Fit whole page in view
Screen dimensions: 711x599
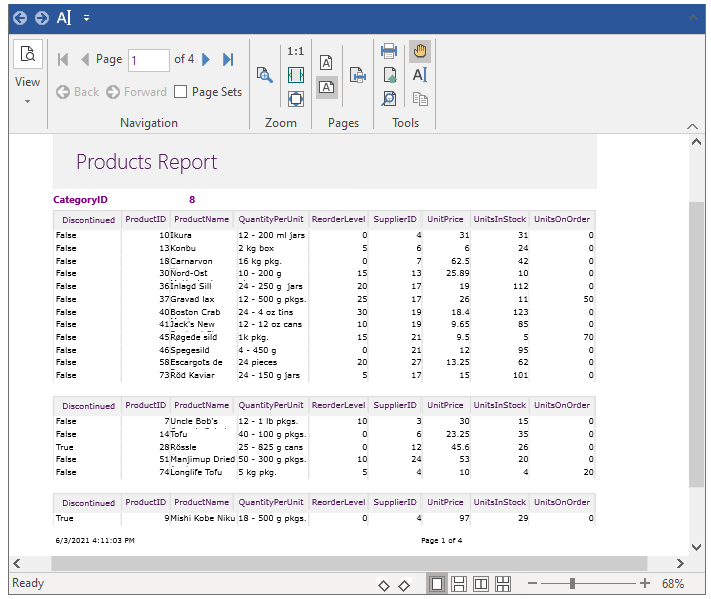[296, 98]
